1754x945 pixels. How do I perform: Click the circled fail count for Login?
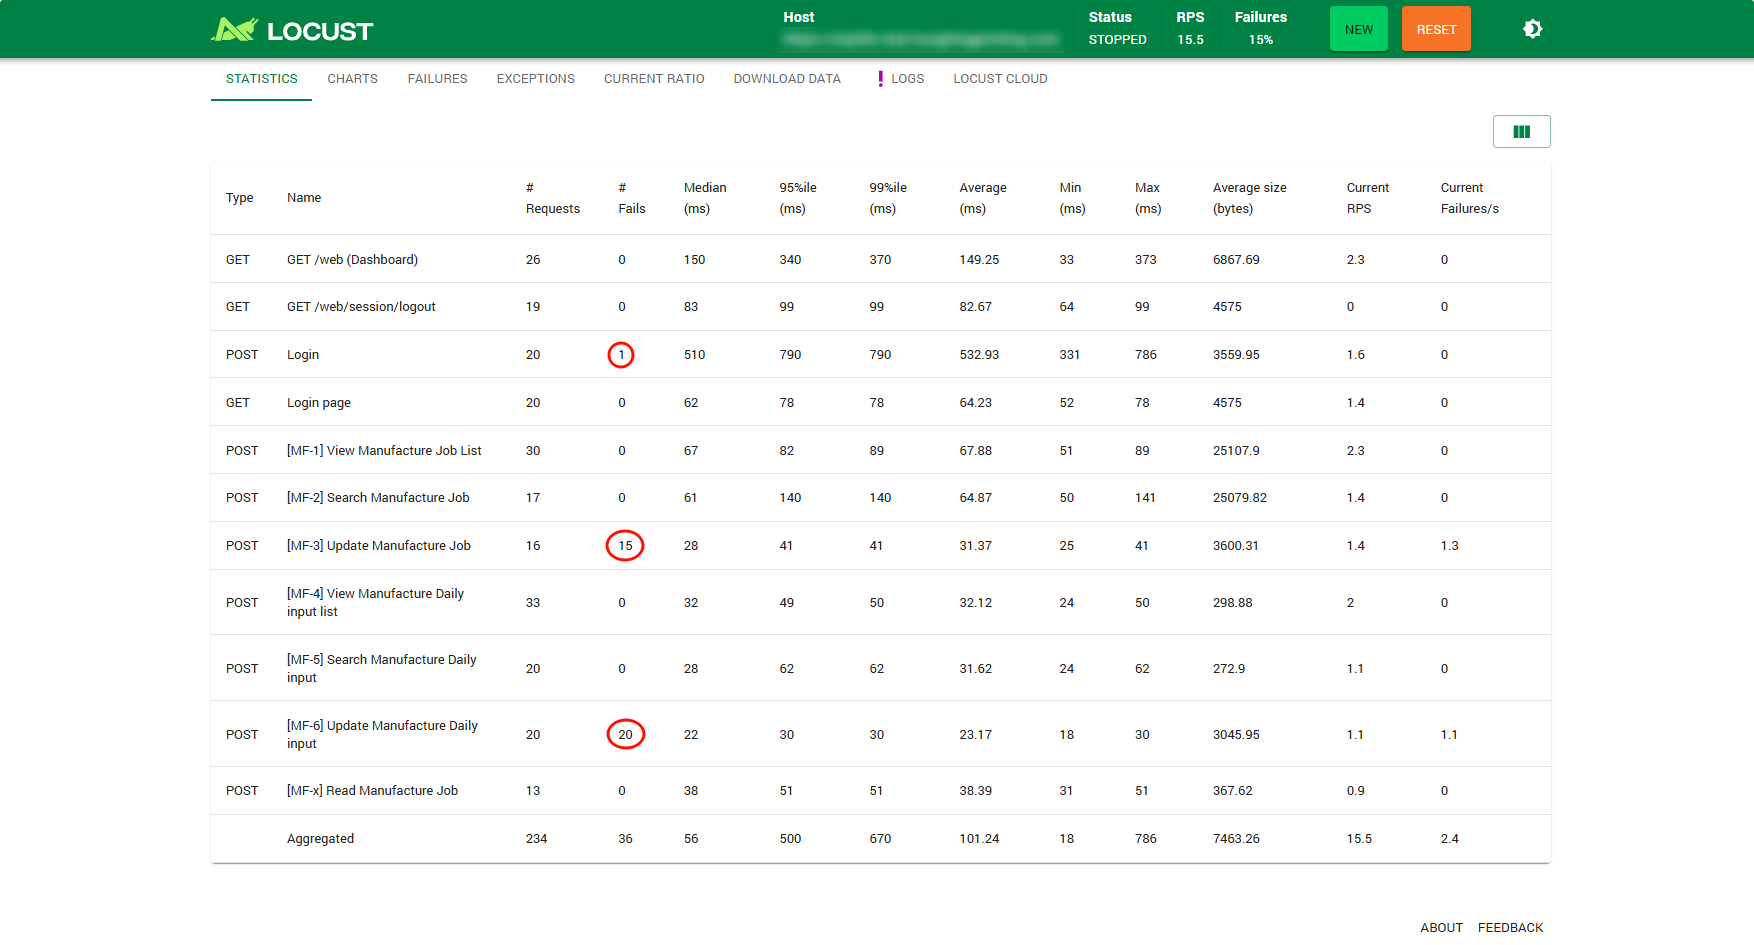click(621, 354)
